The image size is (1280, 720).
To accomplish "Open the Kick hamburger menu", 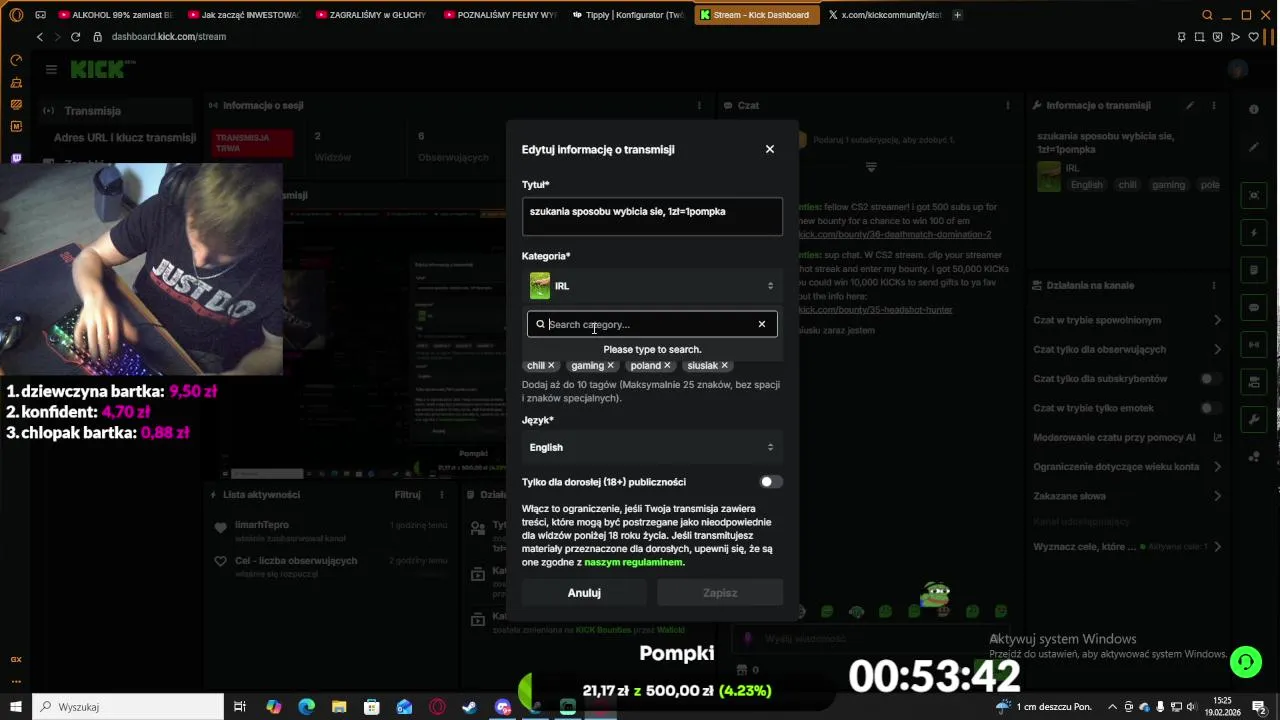I will (51, 69).
